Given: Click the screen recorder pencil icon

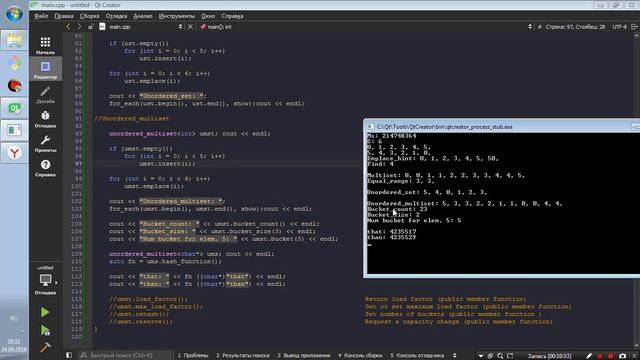Looking at the screenshot, I should (x=589, y=356).
